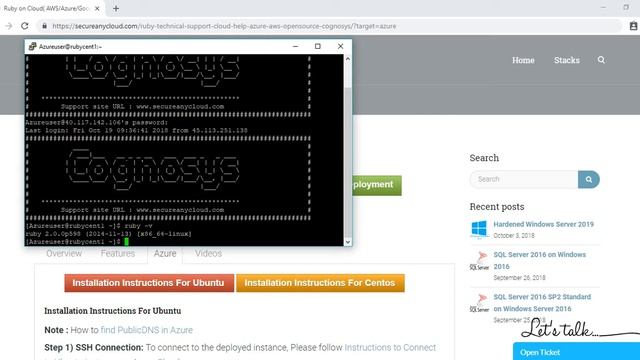Screen dimensions: 640x360
Task: Click the Open Ticket button
Action: tap(576, 351)
